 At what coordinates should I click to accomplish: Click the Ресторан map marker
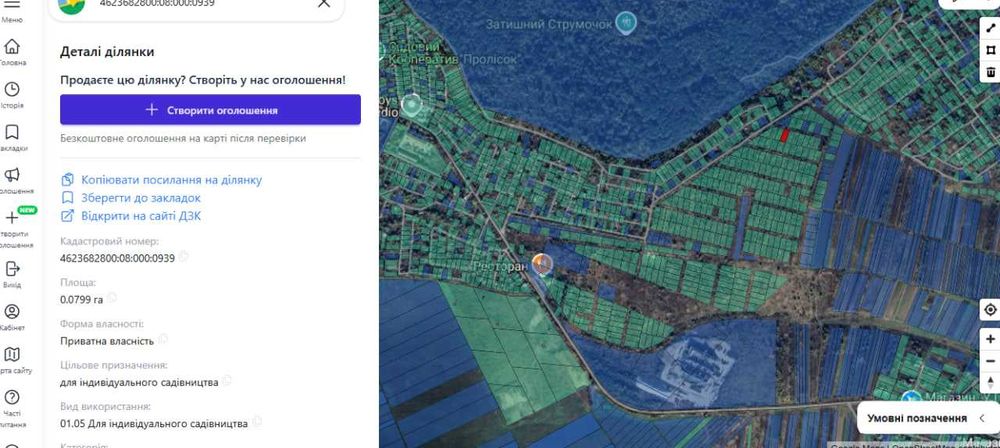[x=541, y=264]
